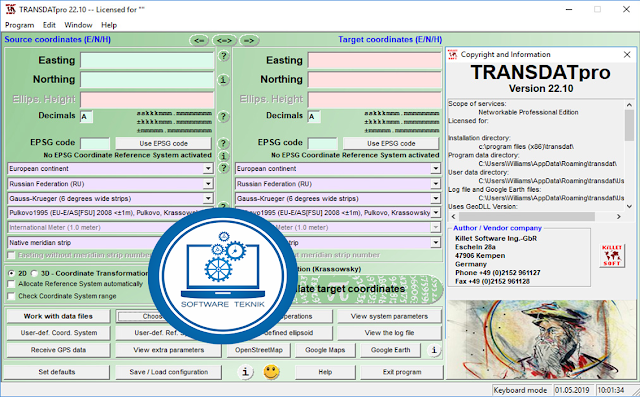The image size is (640, 397).
Task: Click Keyboard mode in status bar
Action: pyautogui.click(x=520, y=390)
